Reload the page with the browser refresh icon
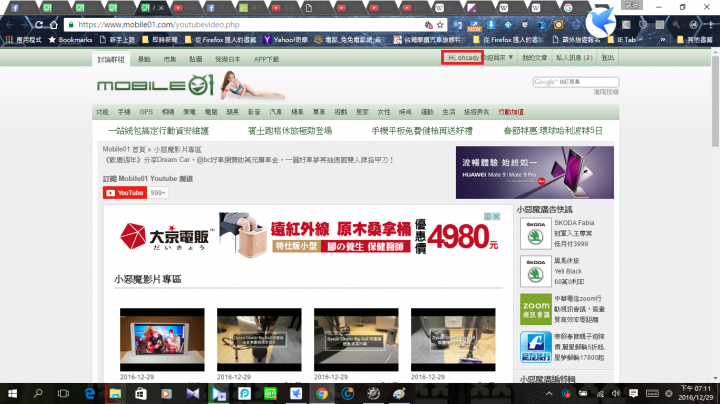Image resolution: width=720 pixels, height=404 pixels. (x=39, y=25)
